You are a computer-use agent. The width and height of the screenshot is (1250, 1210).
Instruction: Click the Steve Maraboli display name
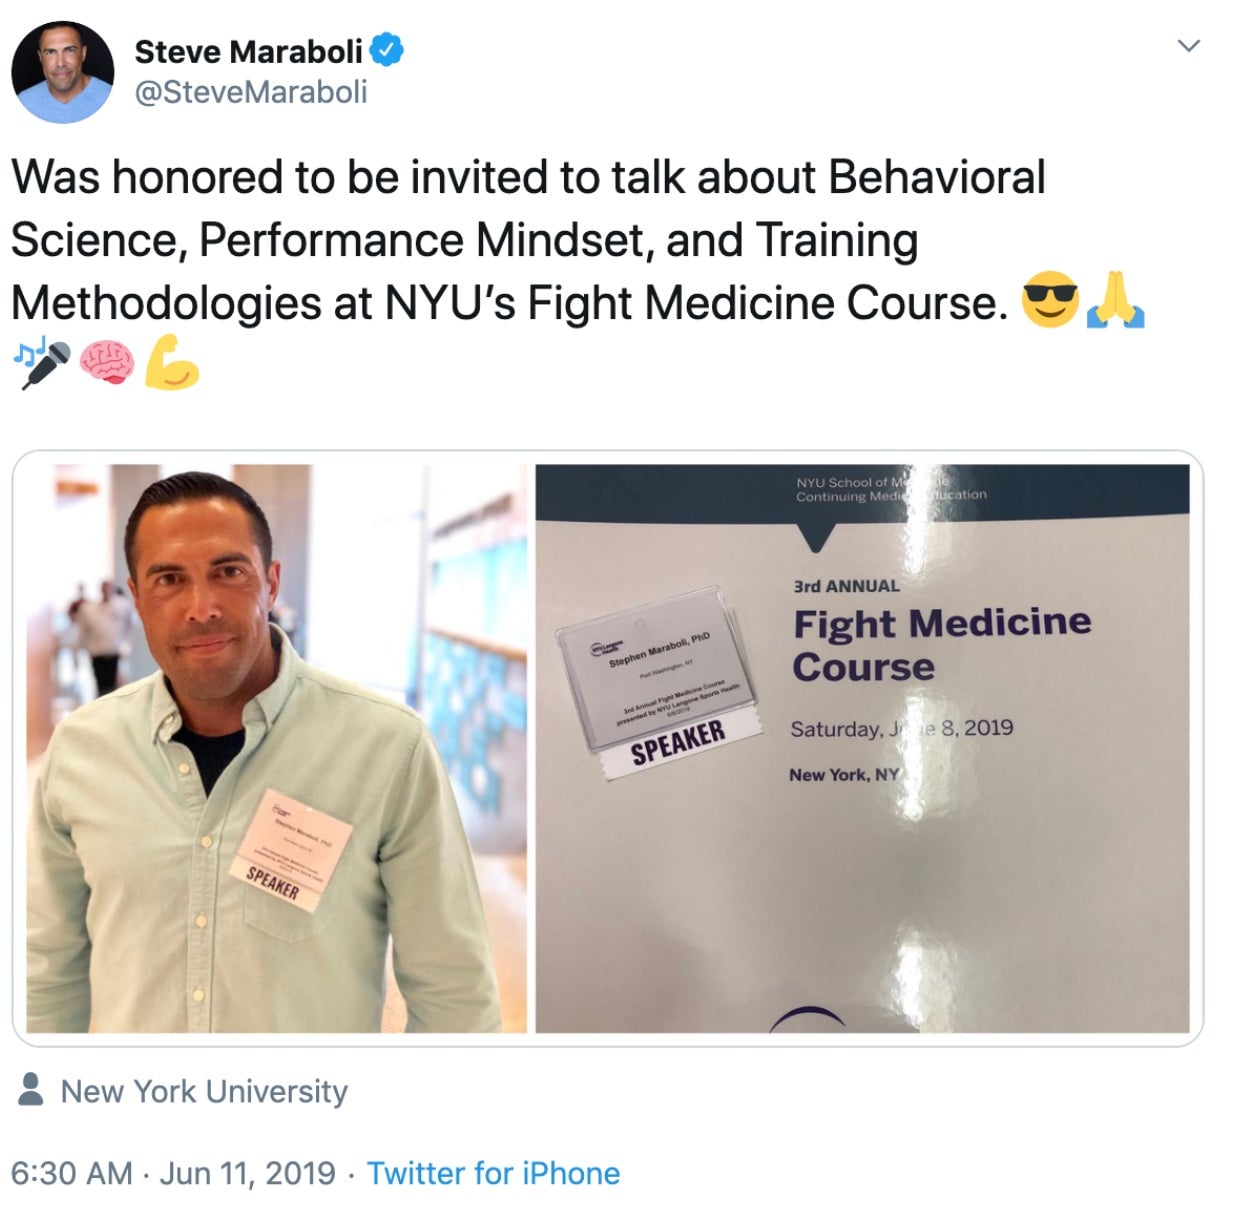250,50
